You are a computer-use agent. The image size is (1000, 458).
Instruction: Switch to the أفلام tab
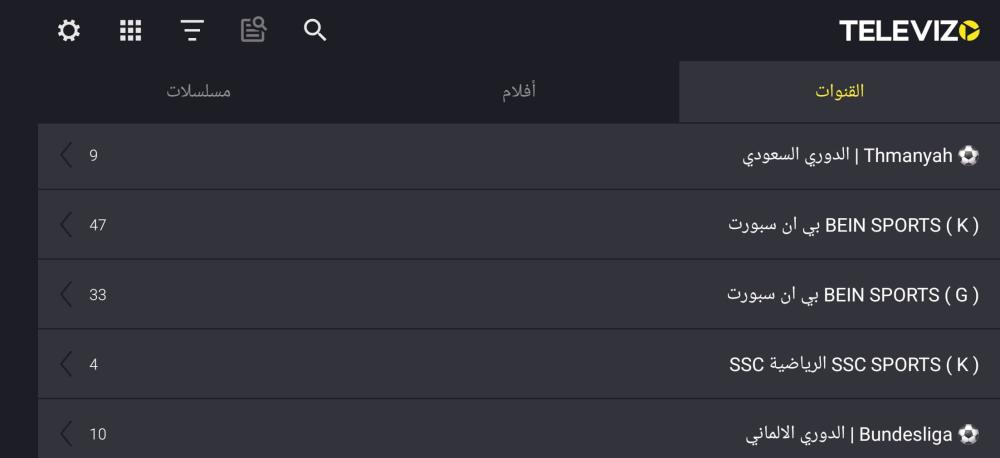pyautogui.click(x=518, y=92)
